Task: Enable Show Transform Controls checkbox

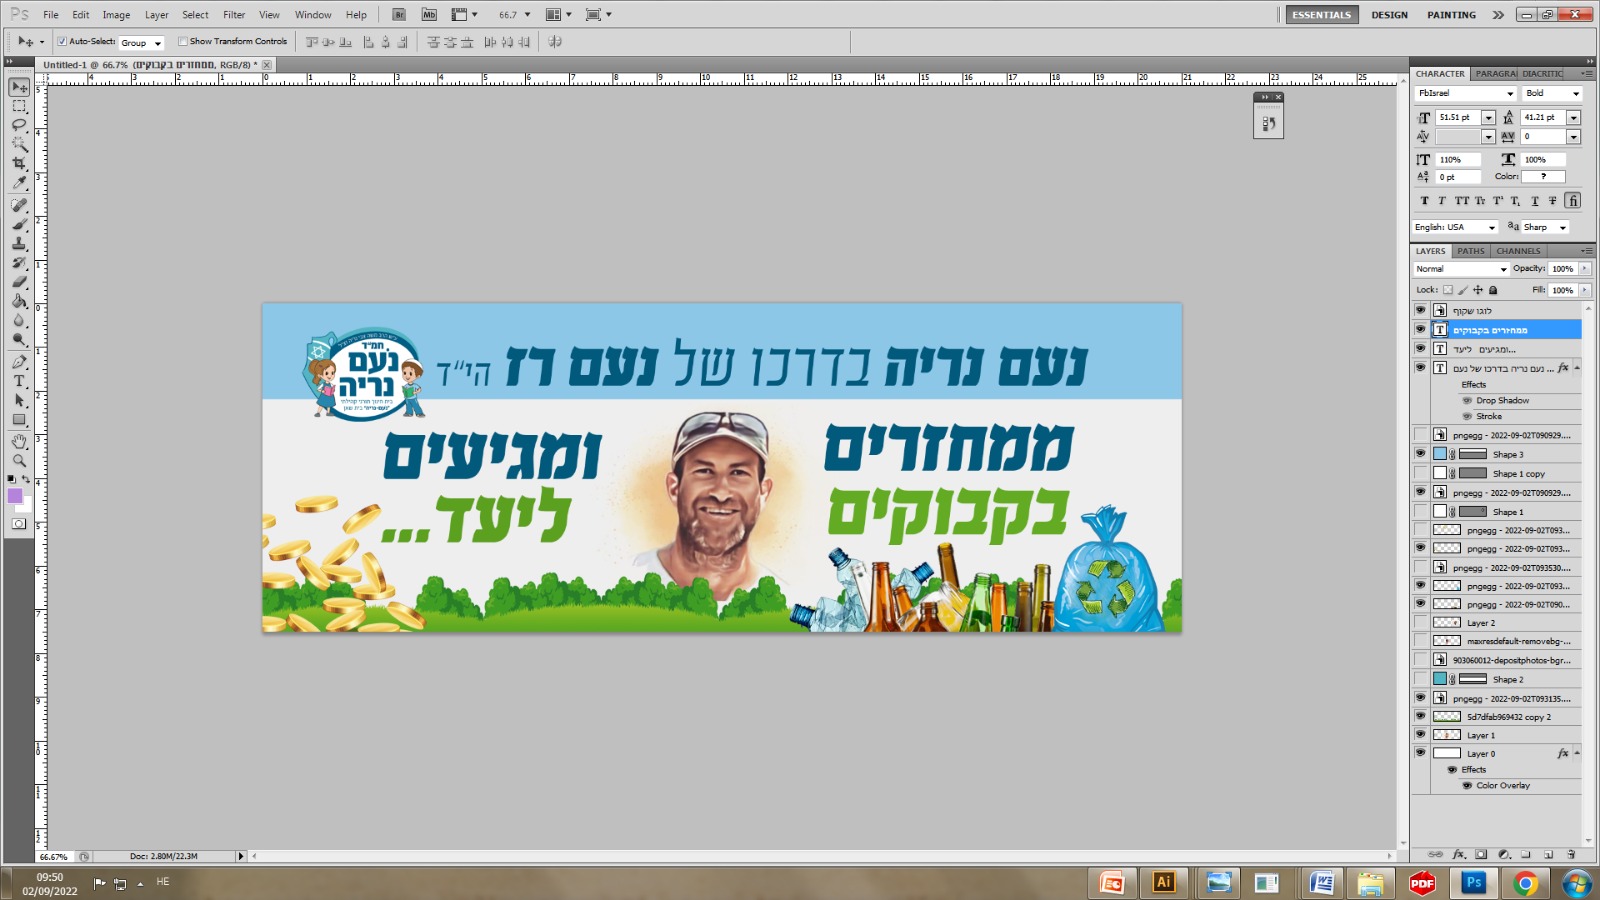Action: click(183, 42)
